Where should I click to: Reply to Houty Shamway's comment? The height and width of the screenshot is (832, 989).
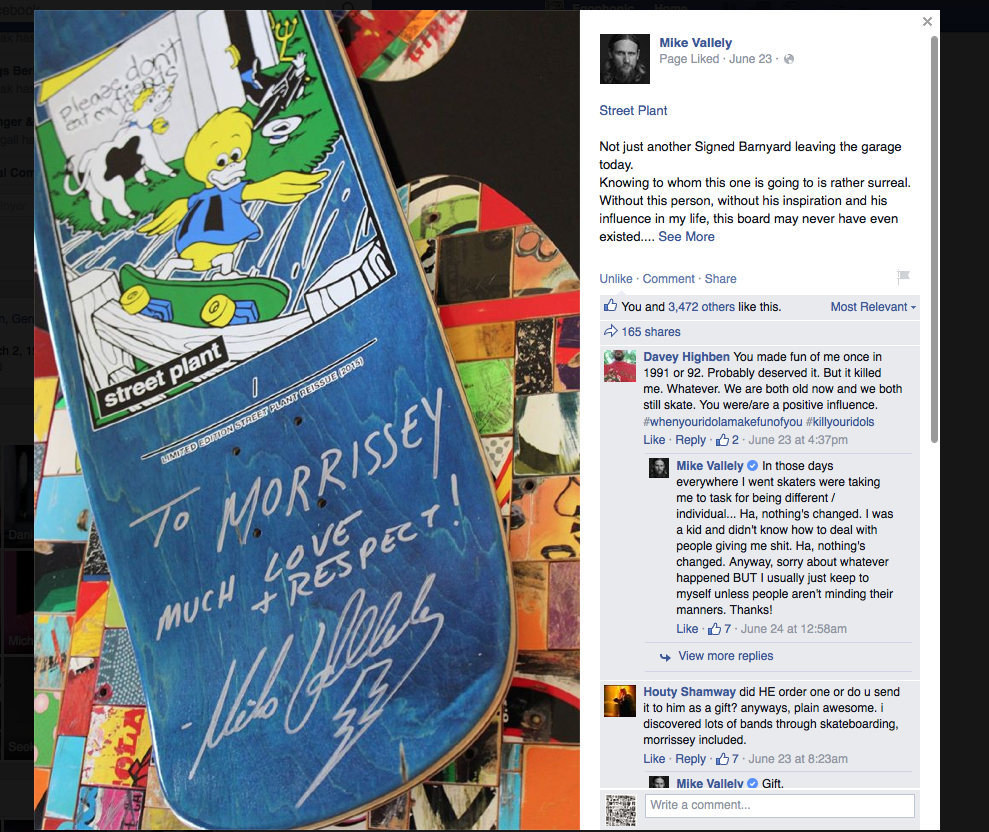[x=691, y=759]
